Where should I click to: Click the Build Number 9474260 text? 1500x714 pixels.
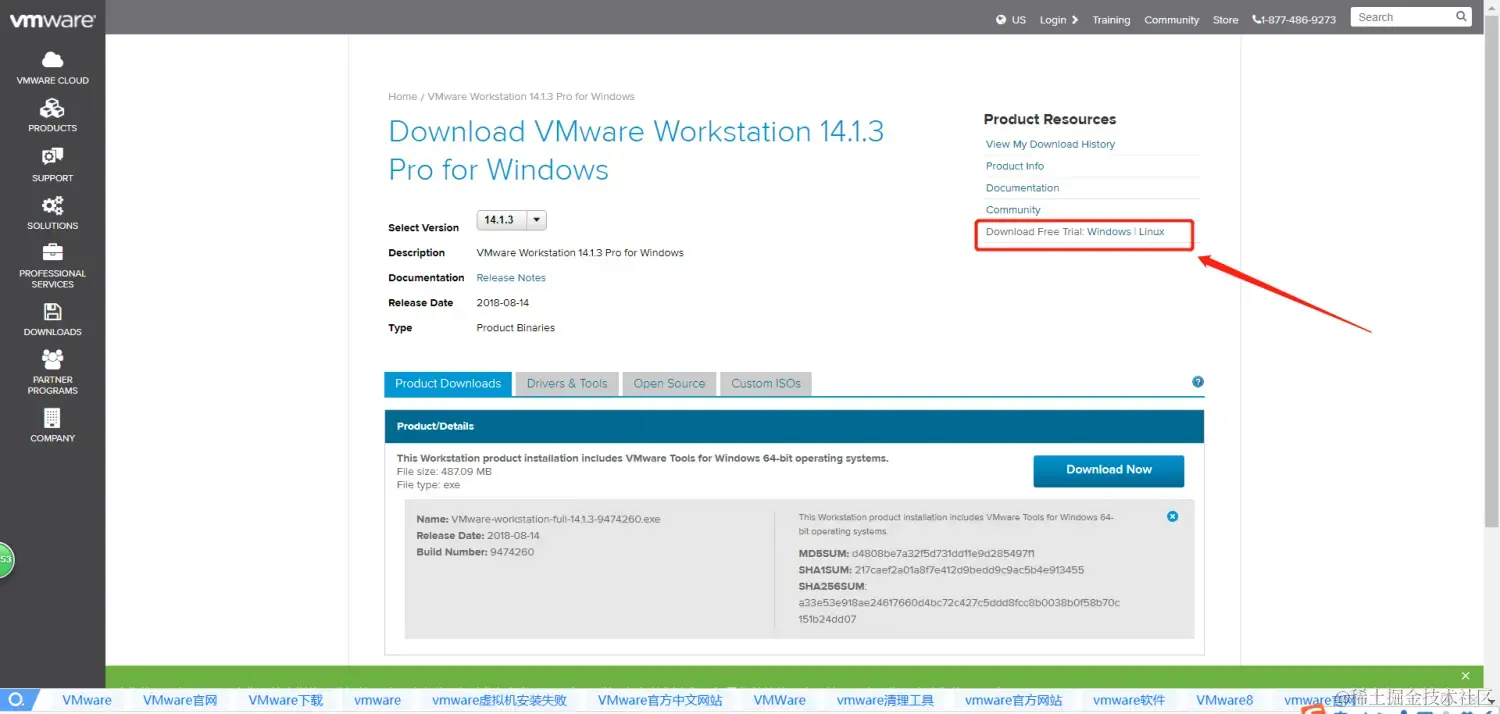[475, 552]
